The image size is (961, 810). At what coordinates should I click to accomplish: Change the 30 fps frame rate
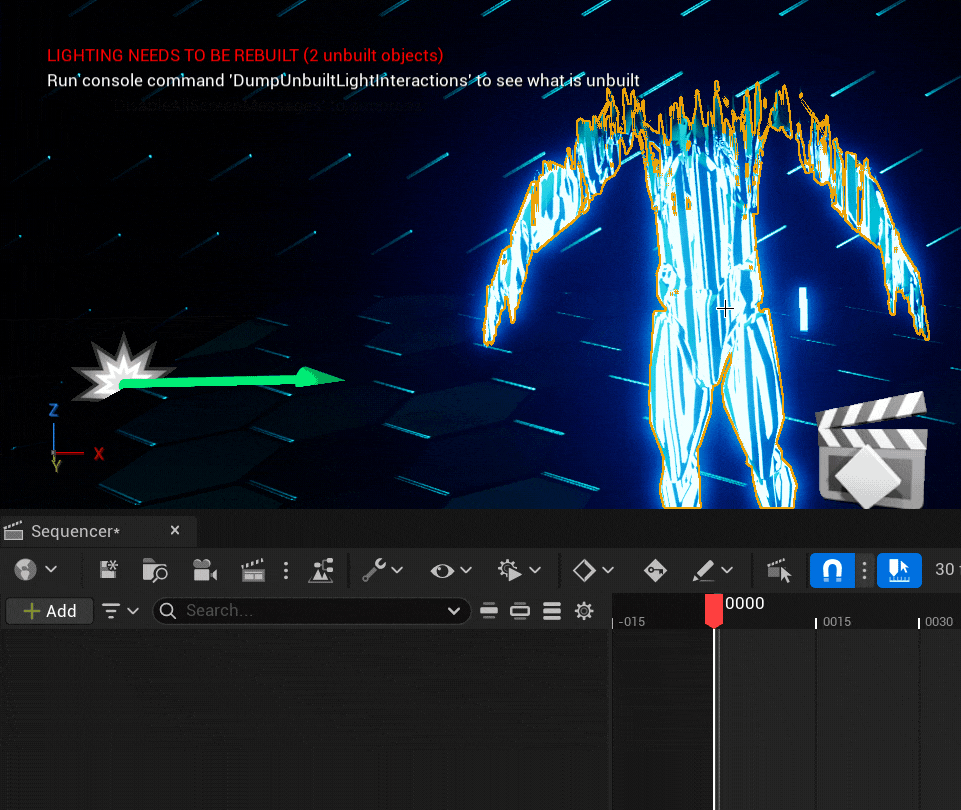click(946, 569)
